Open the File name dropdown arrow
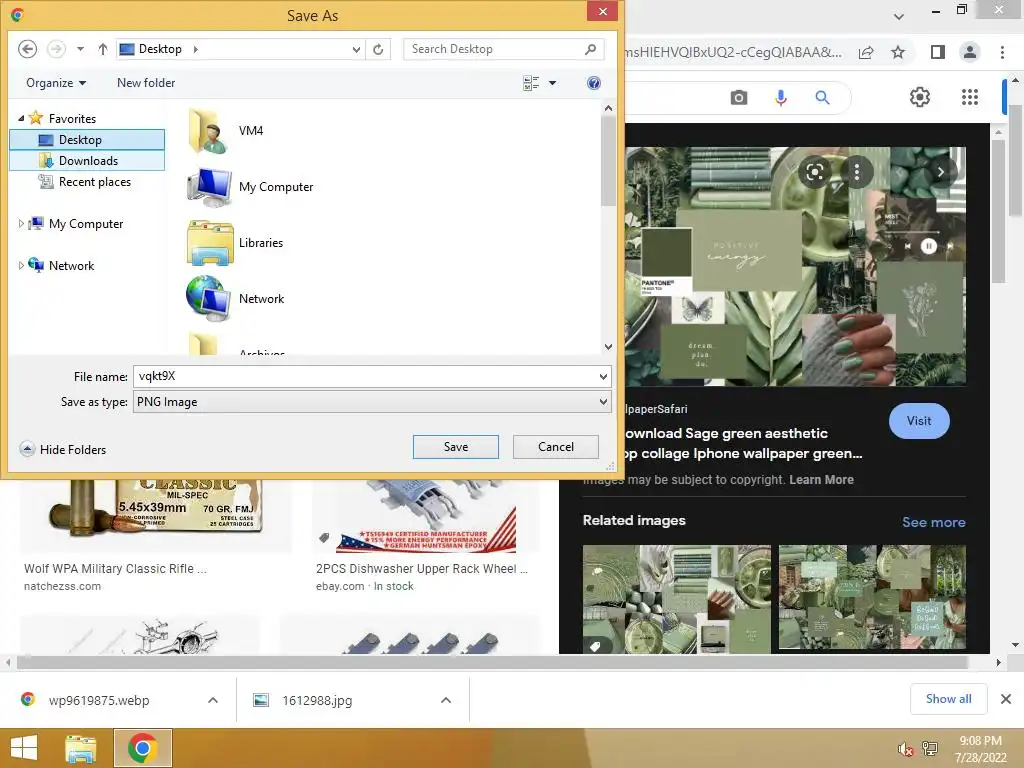This screenshot has width=1024, height=768. pos(603,376)
